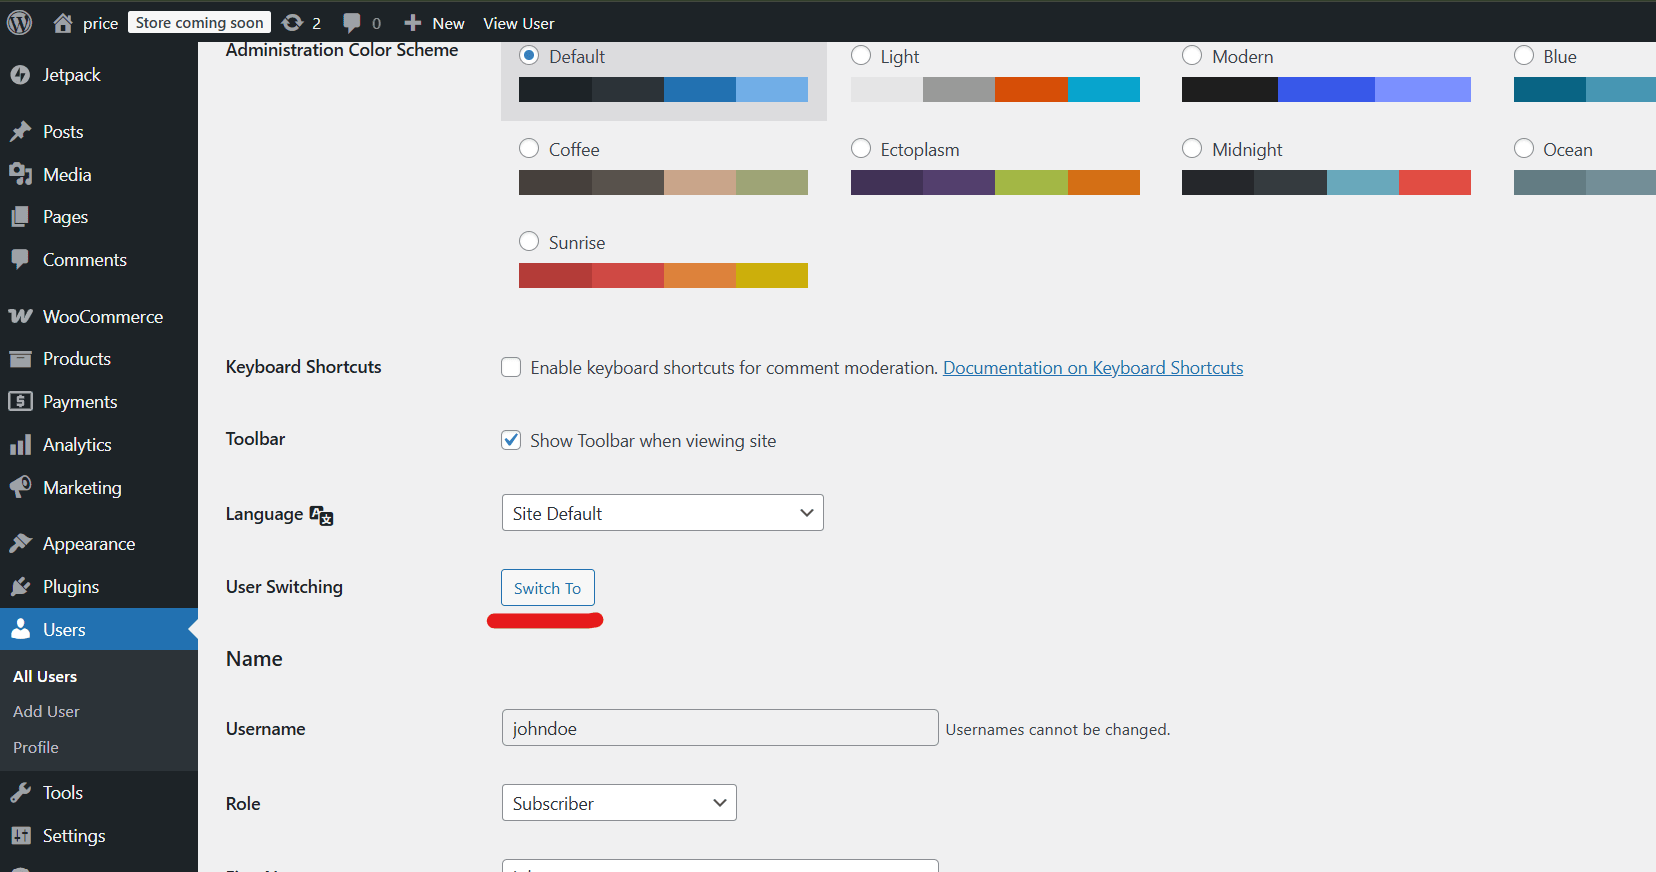Screen dimensions: 1656x872
Task: Open the updates icon in toolbar
Action: (x=292, y=22)
